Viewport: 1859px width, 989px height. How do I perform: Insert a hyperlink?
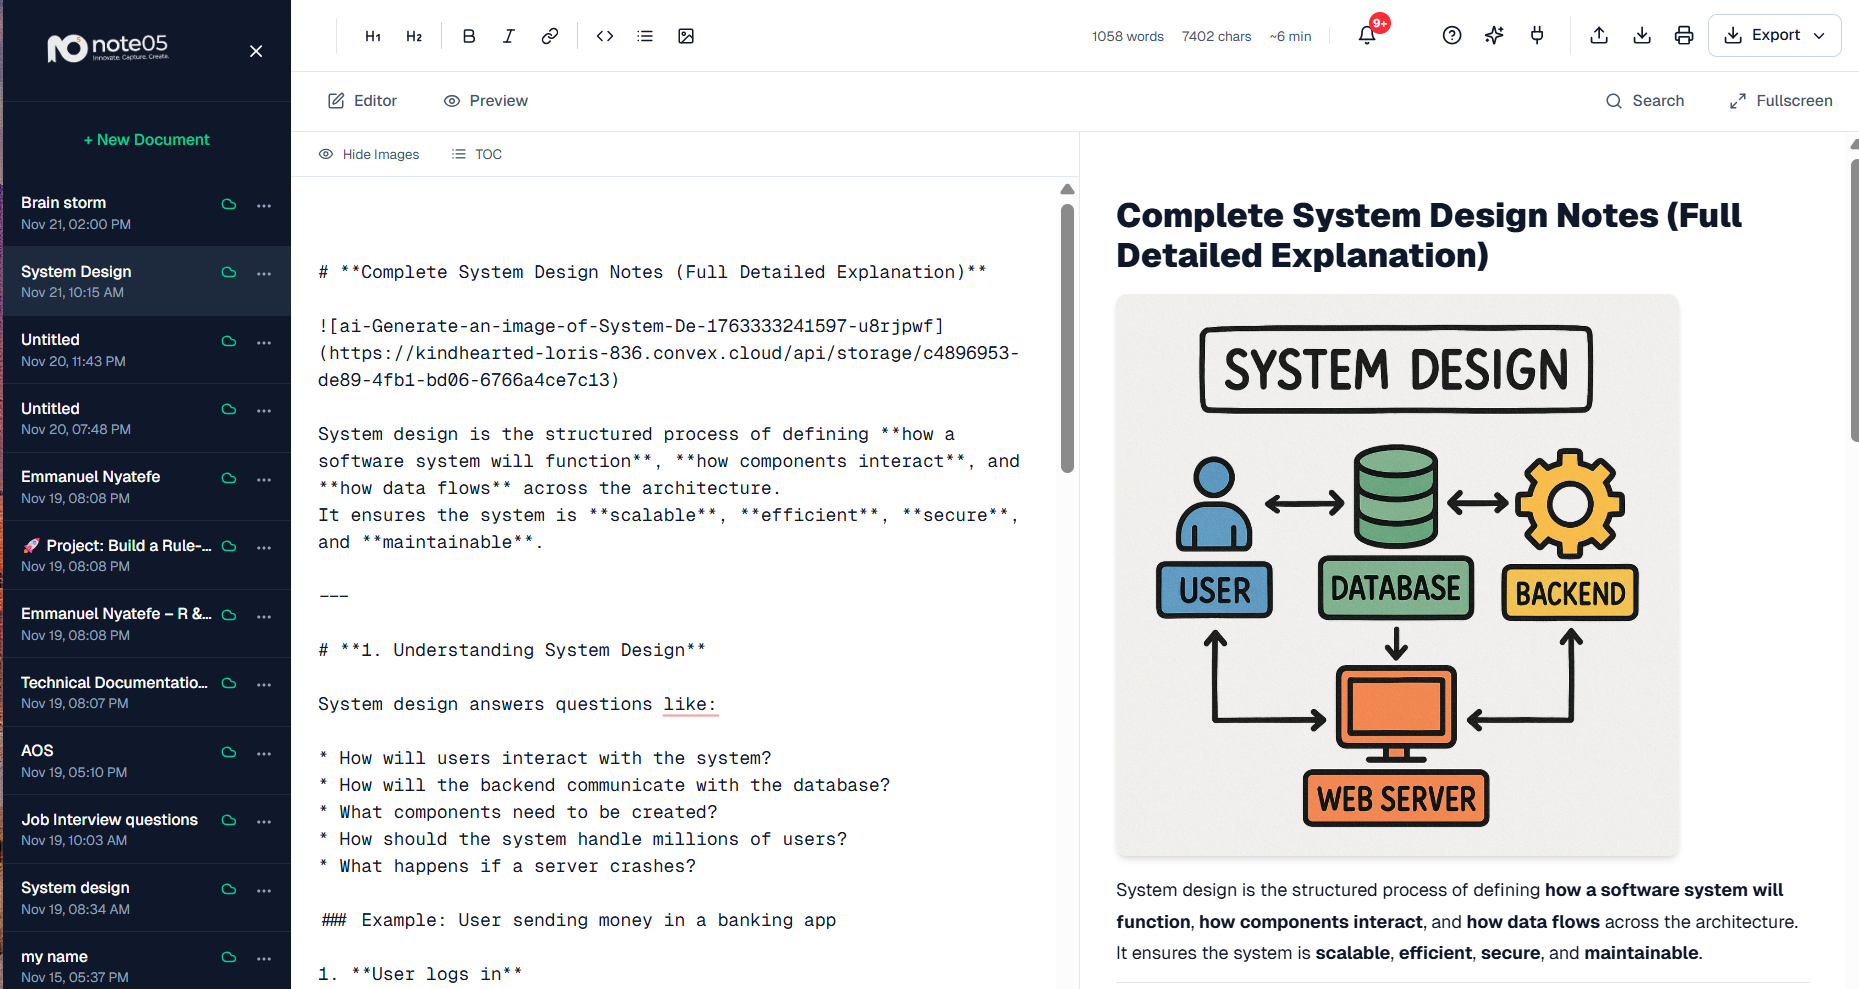click(x=549, y=35)
